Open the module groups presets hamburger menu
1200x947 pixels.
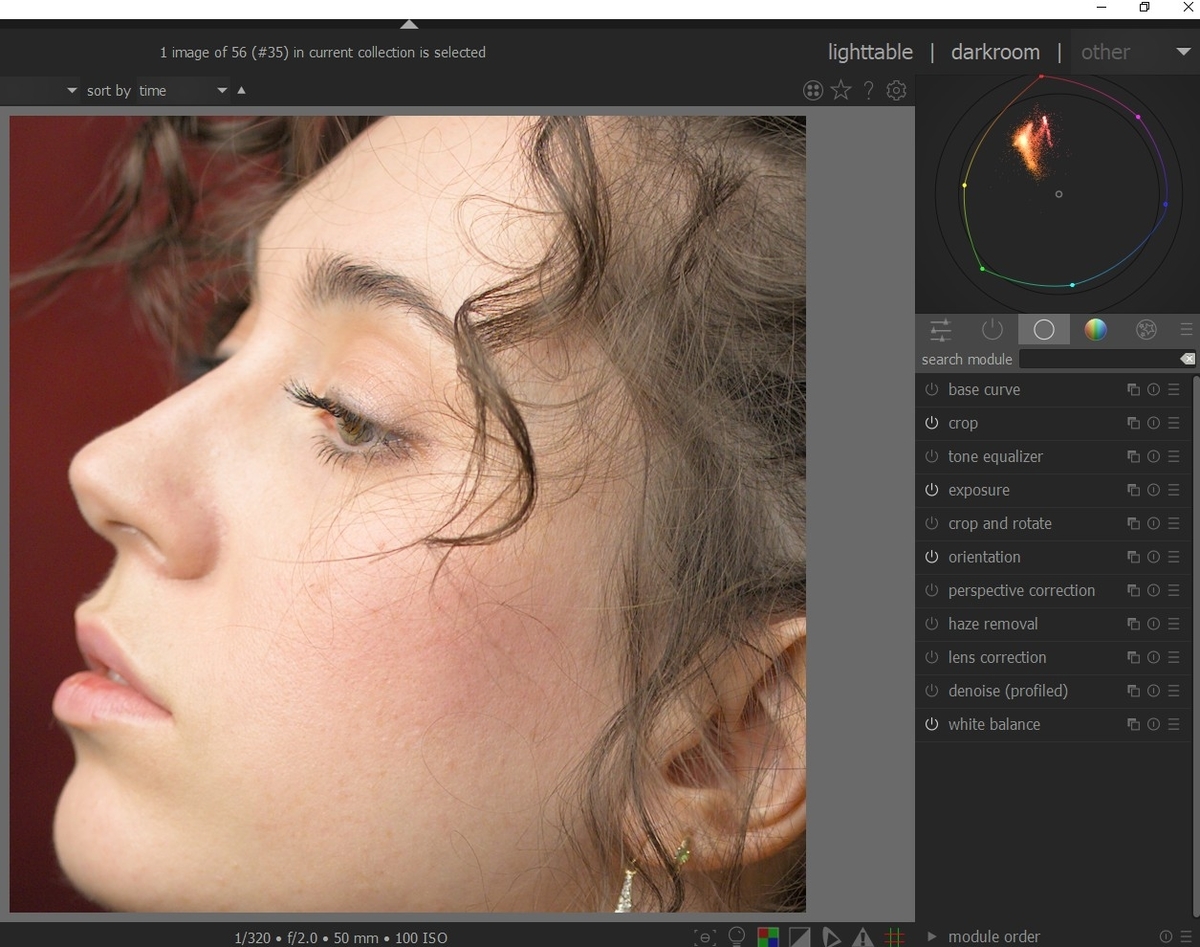[x=1186, y=330]
